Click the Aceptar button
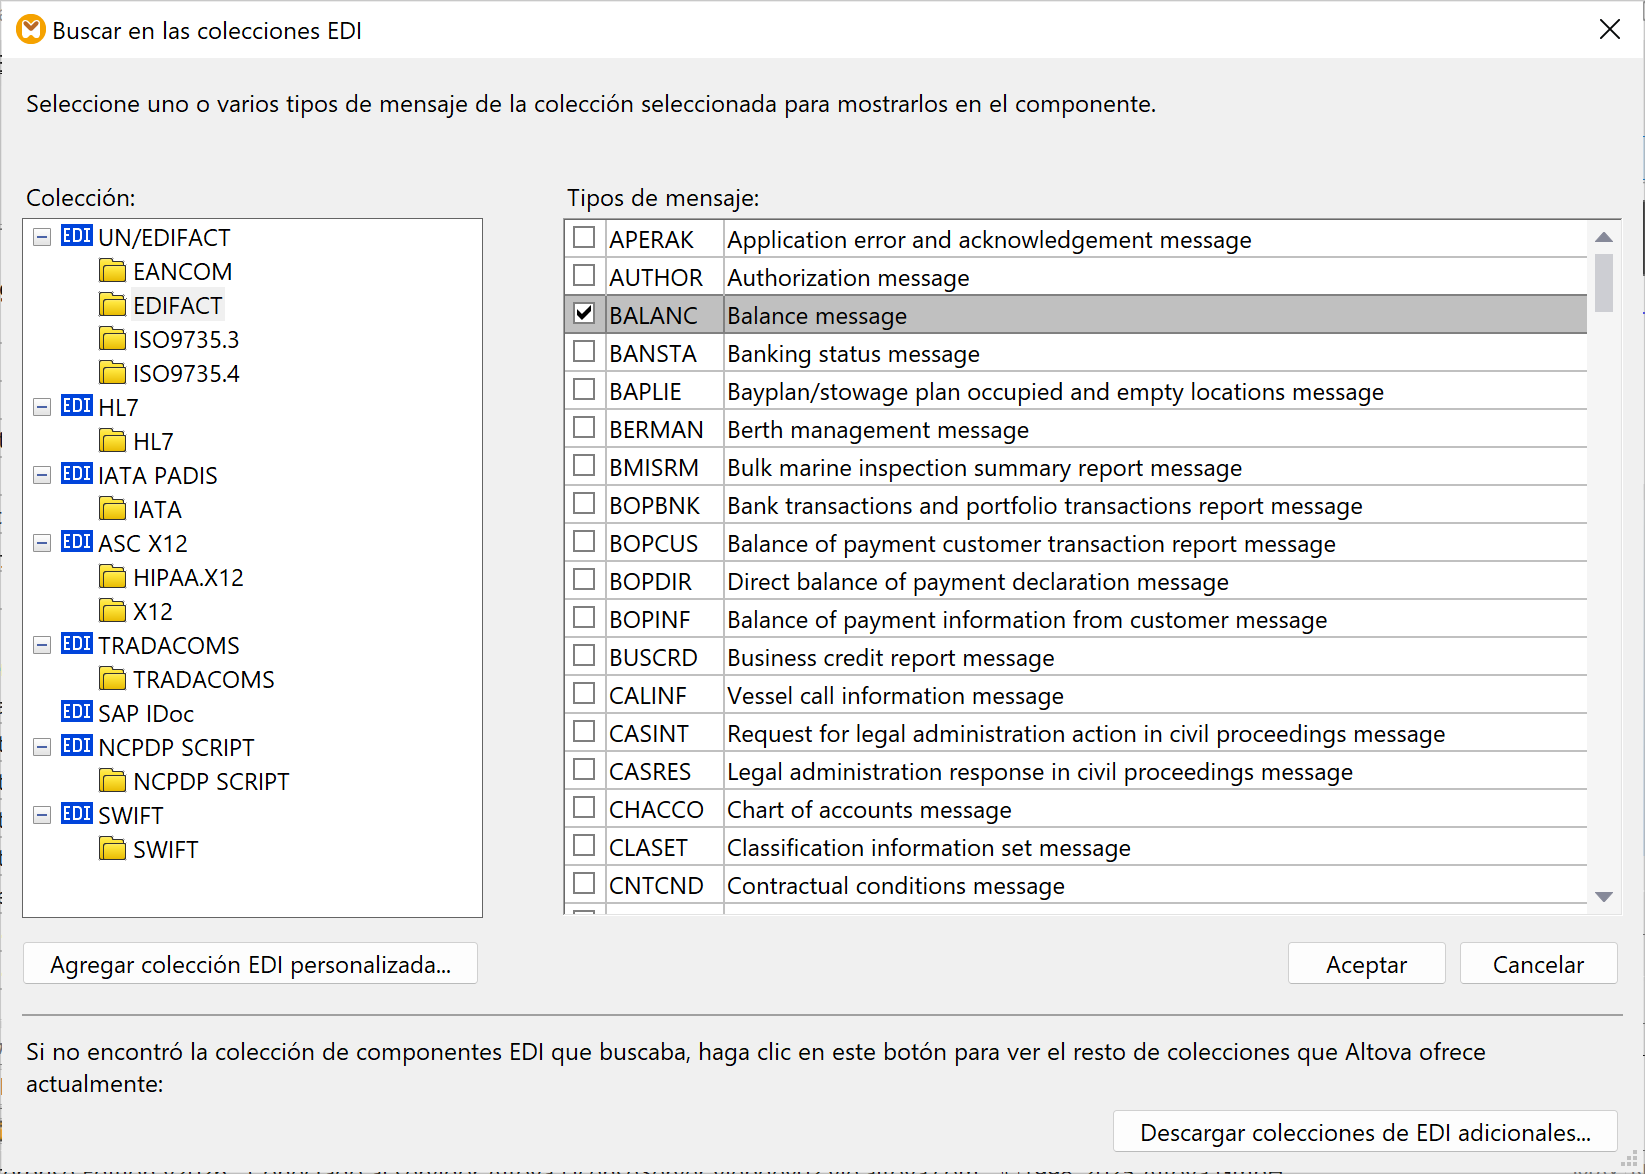Viewport: 1645px width, 1174px height. (1366, 963)
